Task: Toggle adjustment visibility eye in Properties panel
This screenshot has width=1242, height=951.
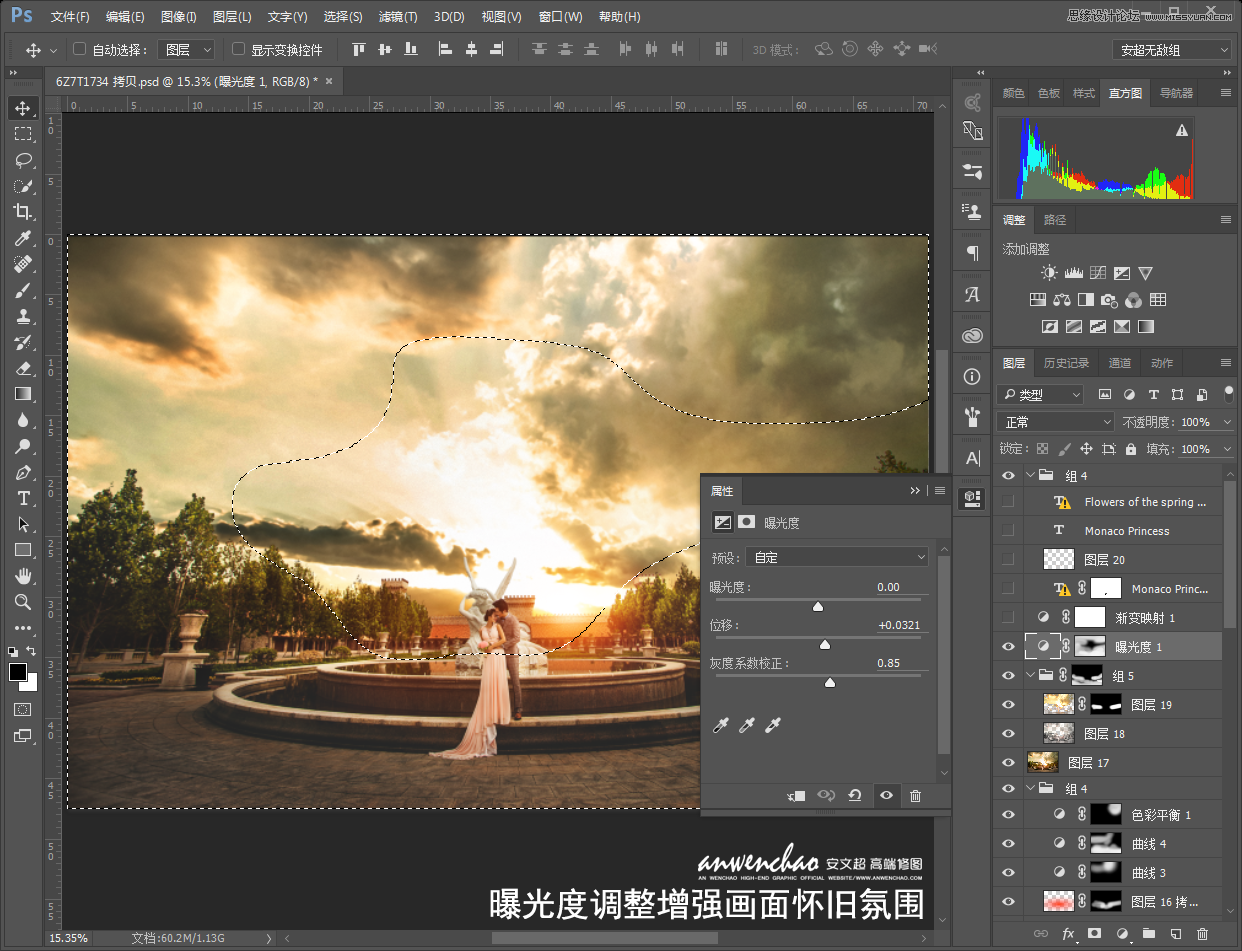Action: tap(885, 796)
